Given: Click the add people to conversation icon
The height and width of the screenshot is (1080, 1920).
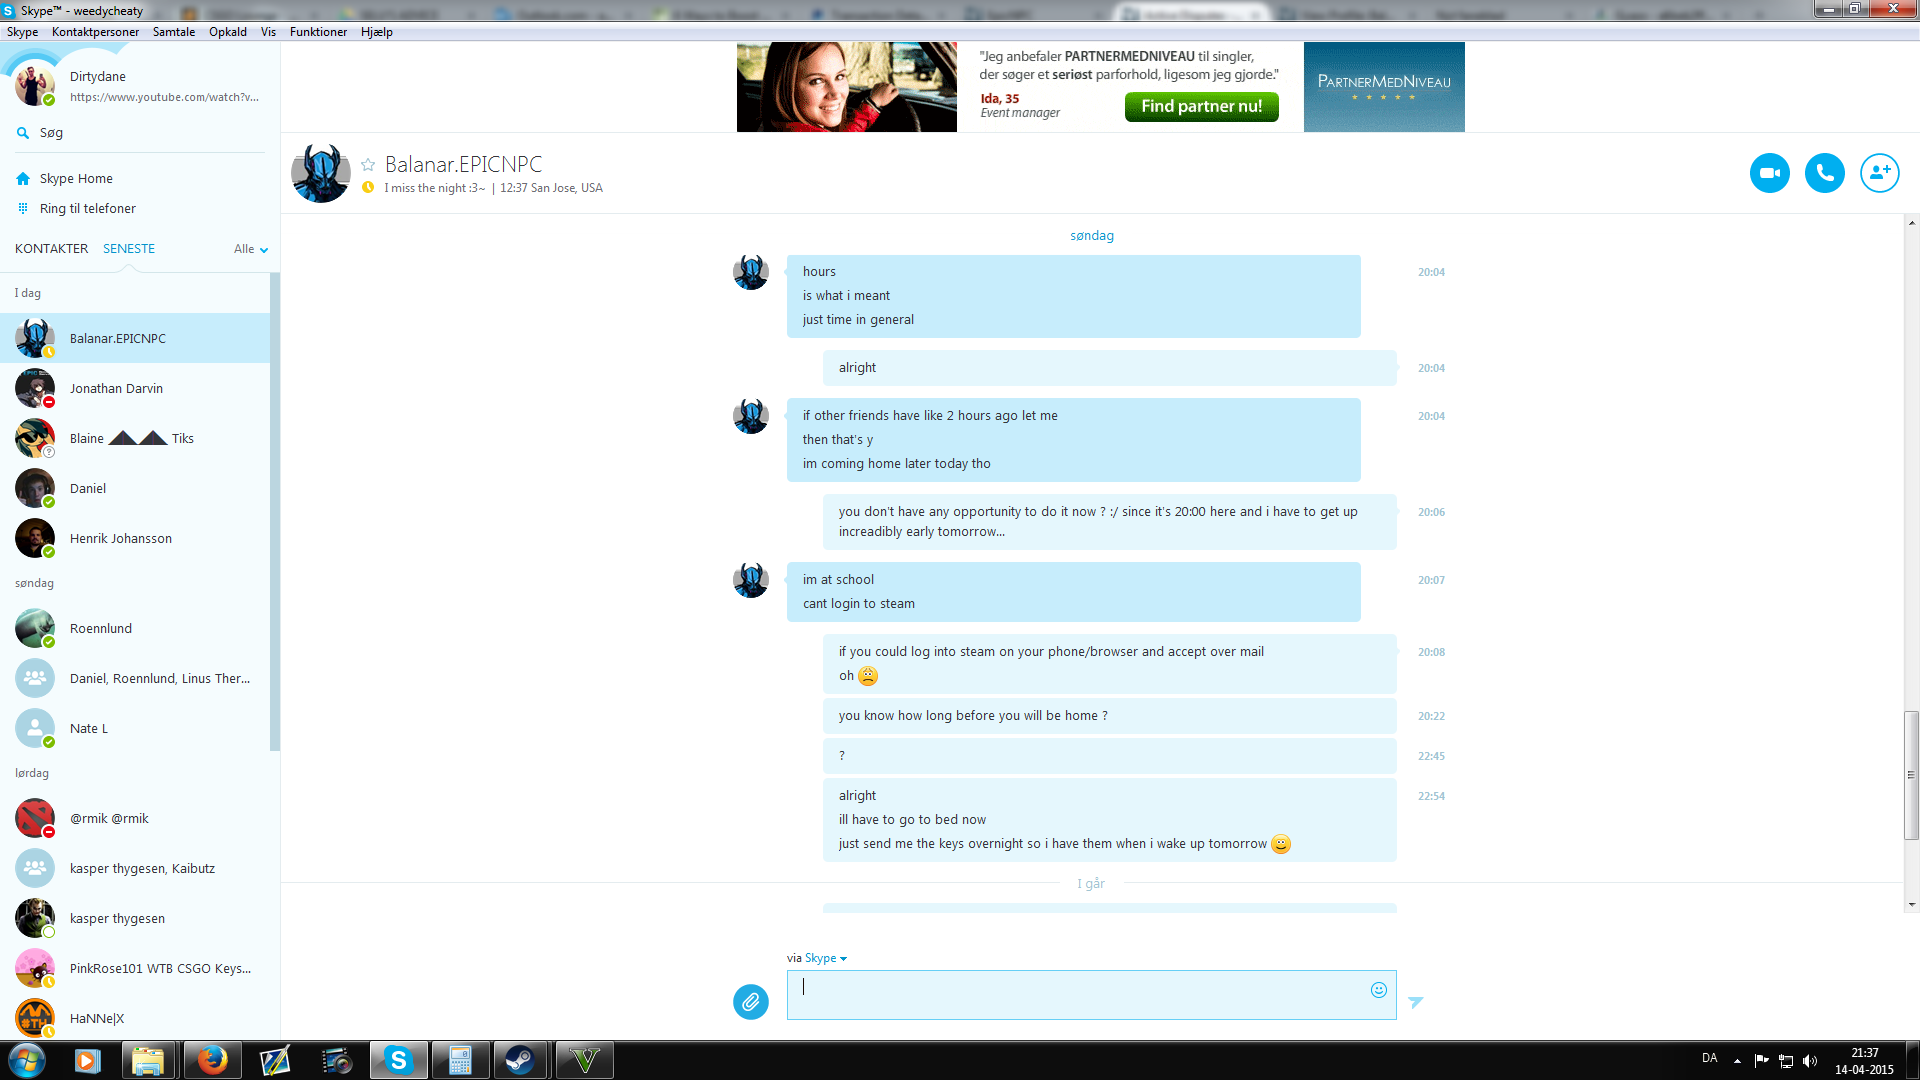Looking at the screenshot, I should [1879, 173].
